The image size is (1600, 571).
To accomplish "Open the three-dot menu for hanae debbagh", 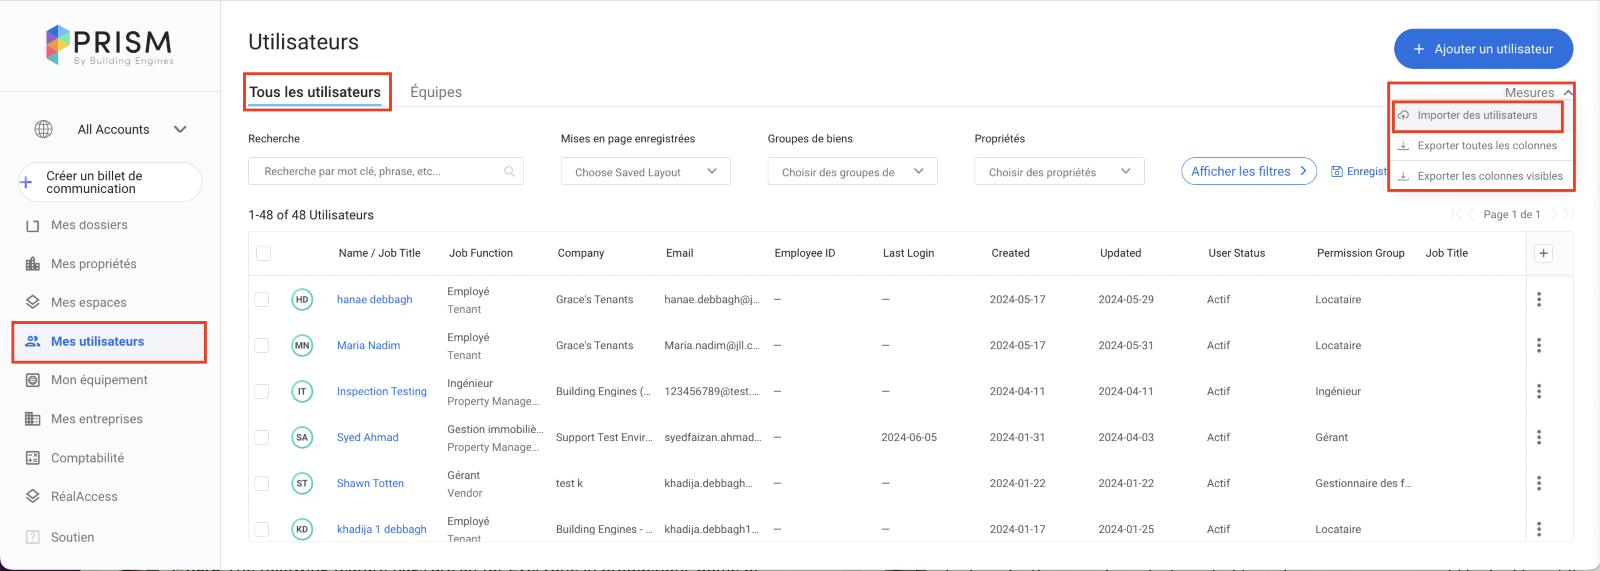I will (1538, 299).
